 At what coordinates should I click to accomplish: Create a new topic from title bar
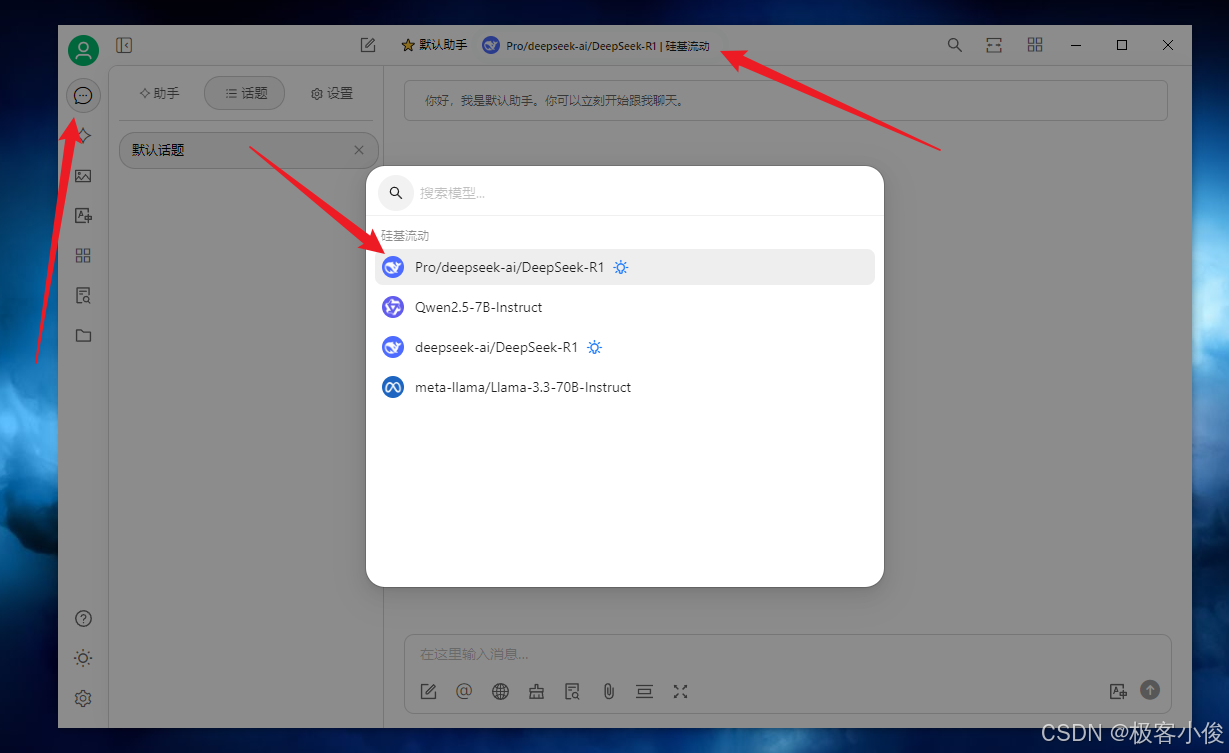368,45
